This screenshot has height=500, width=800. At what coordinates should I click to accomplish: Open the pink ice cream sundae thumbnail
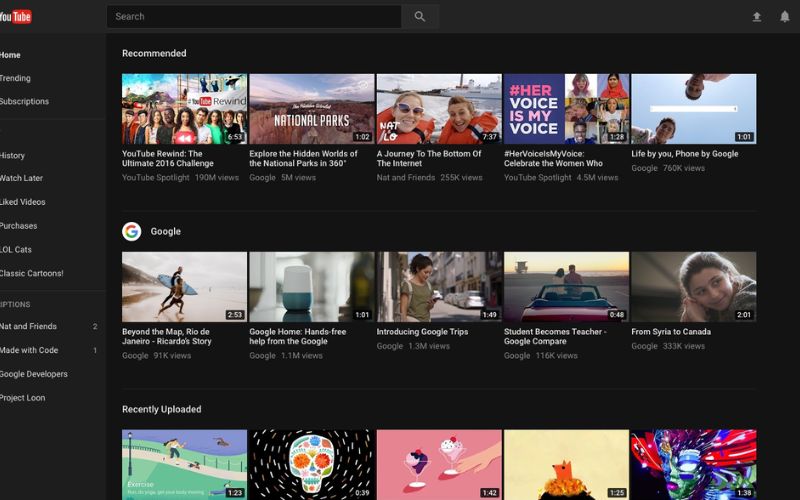click(439, 464)
